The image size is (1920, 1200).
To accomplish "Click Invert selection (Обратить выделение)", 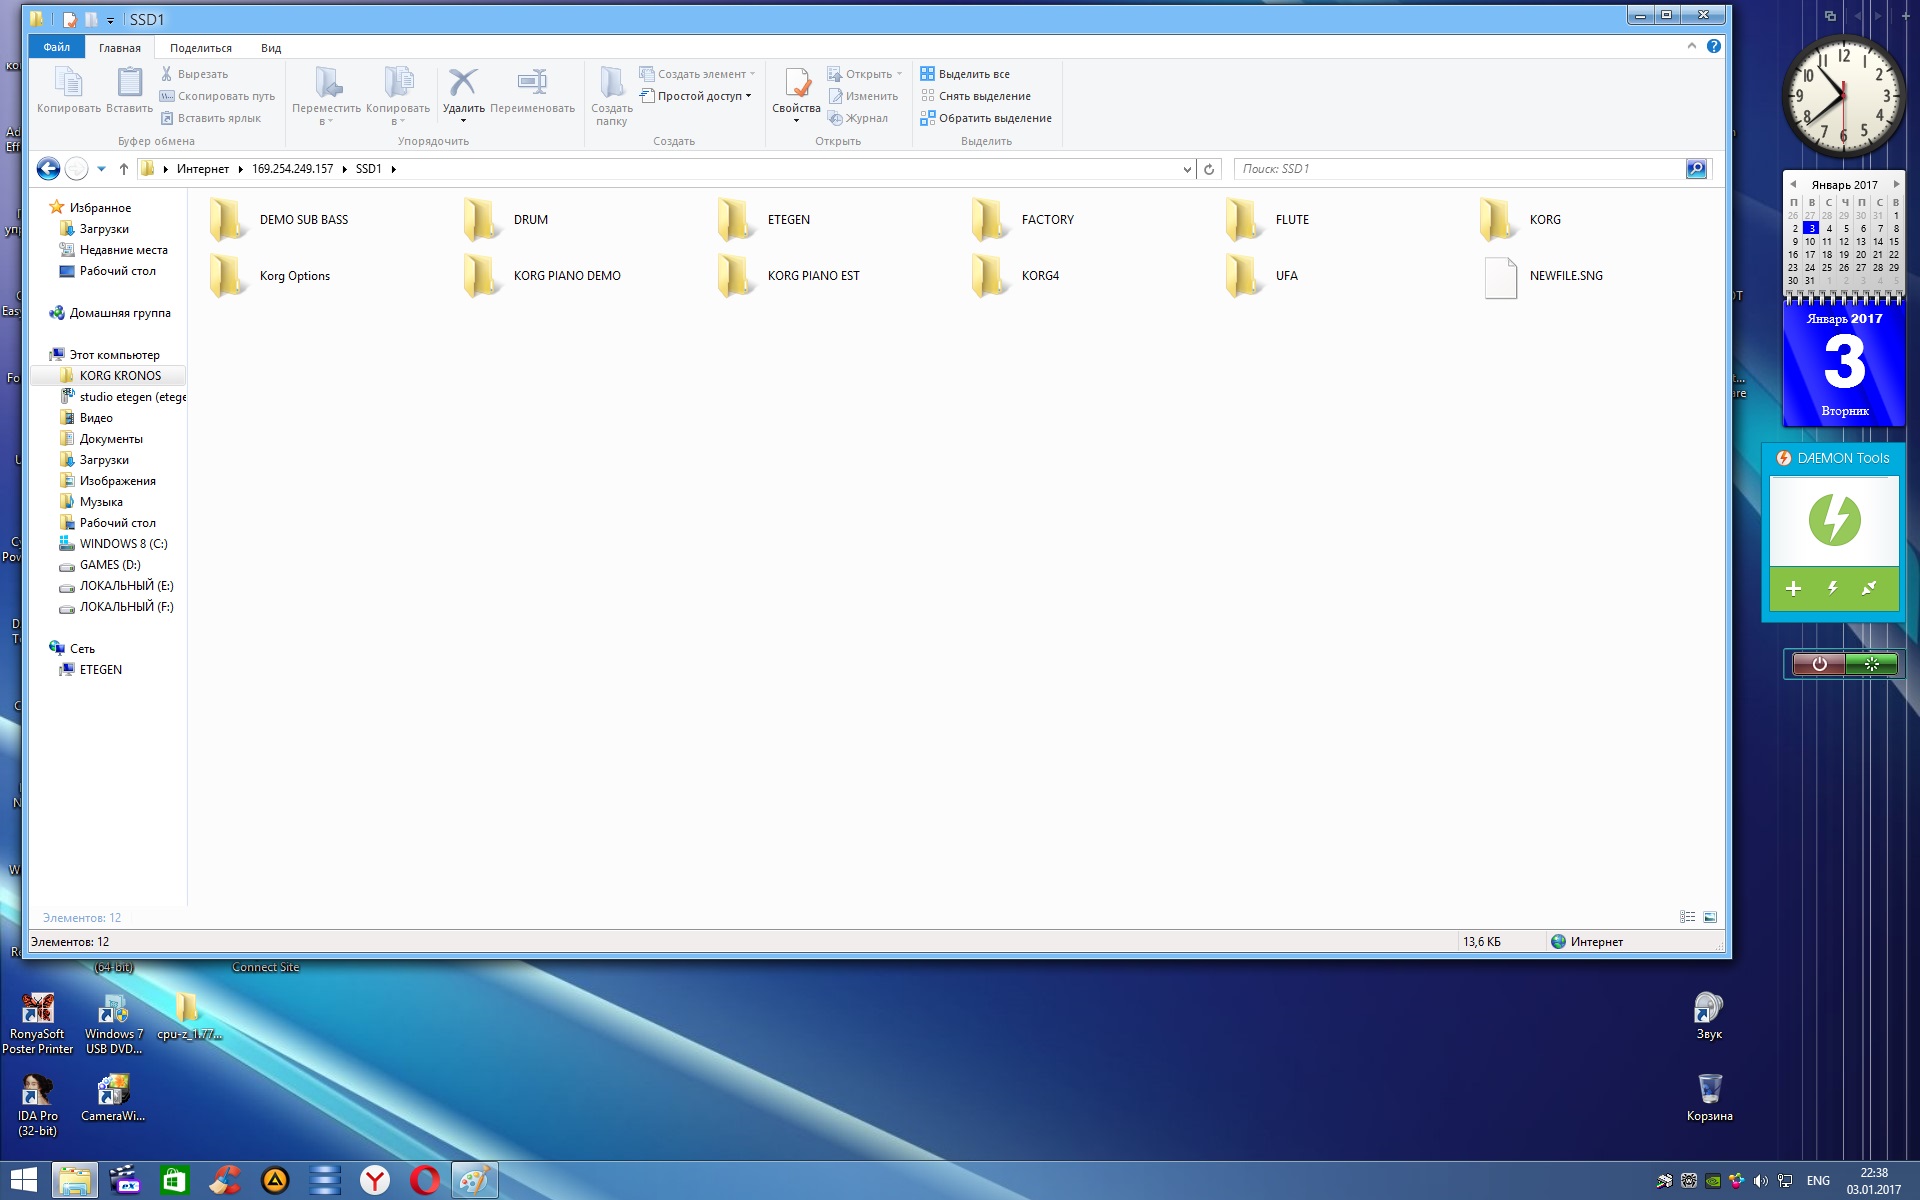I will tap(994, 118).
